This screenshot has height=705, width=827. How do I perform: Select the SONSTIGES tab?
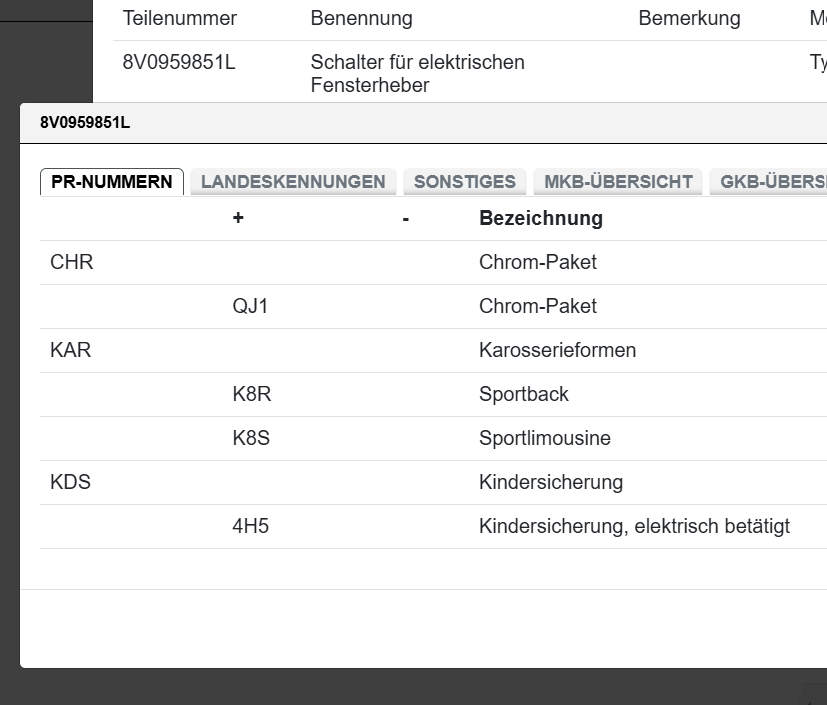(465, 182)
